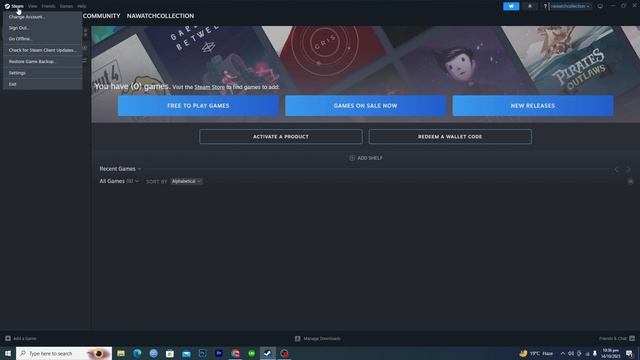Switch to the NAWATCHCOLLECTION tab
The image size is (640, 360).
[160, 16]
